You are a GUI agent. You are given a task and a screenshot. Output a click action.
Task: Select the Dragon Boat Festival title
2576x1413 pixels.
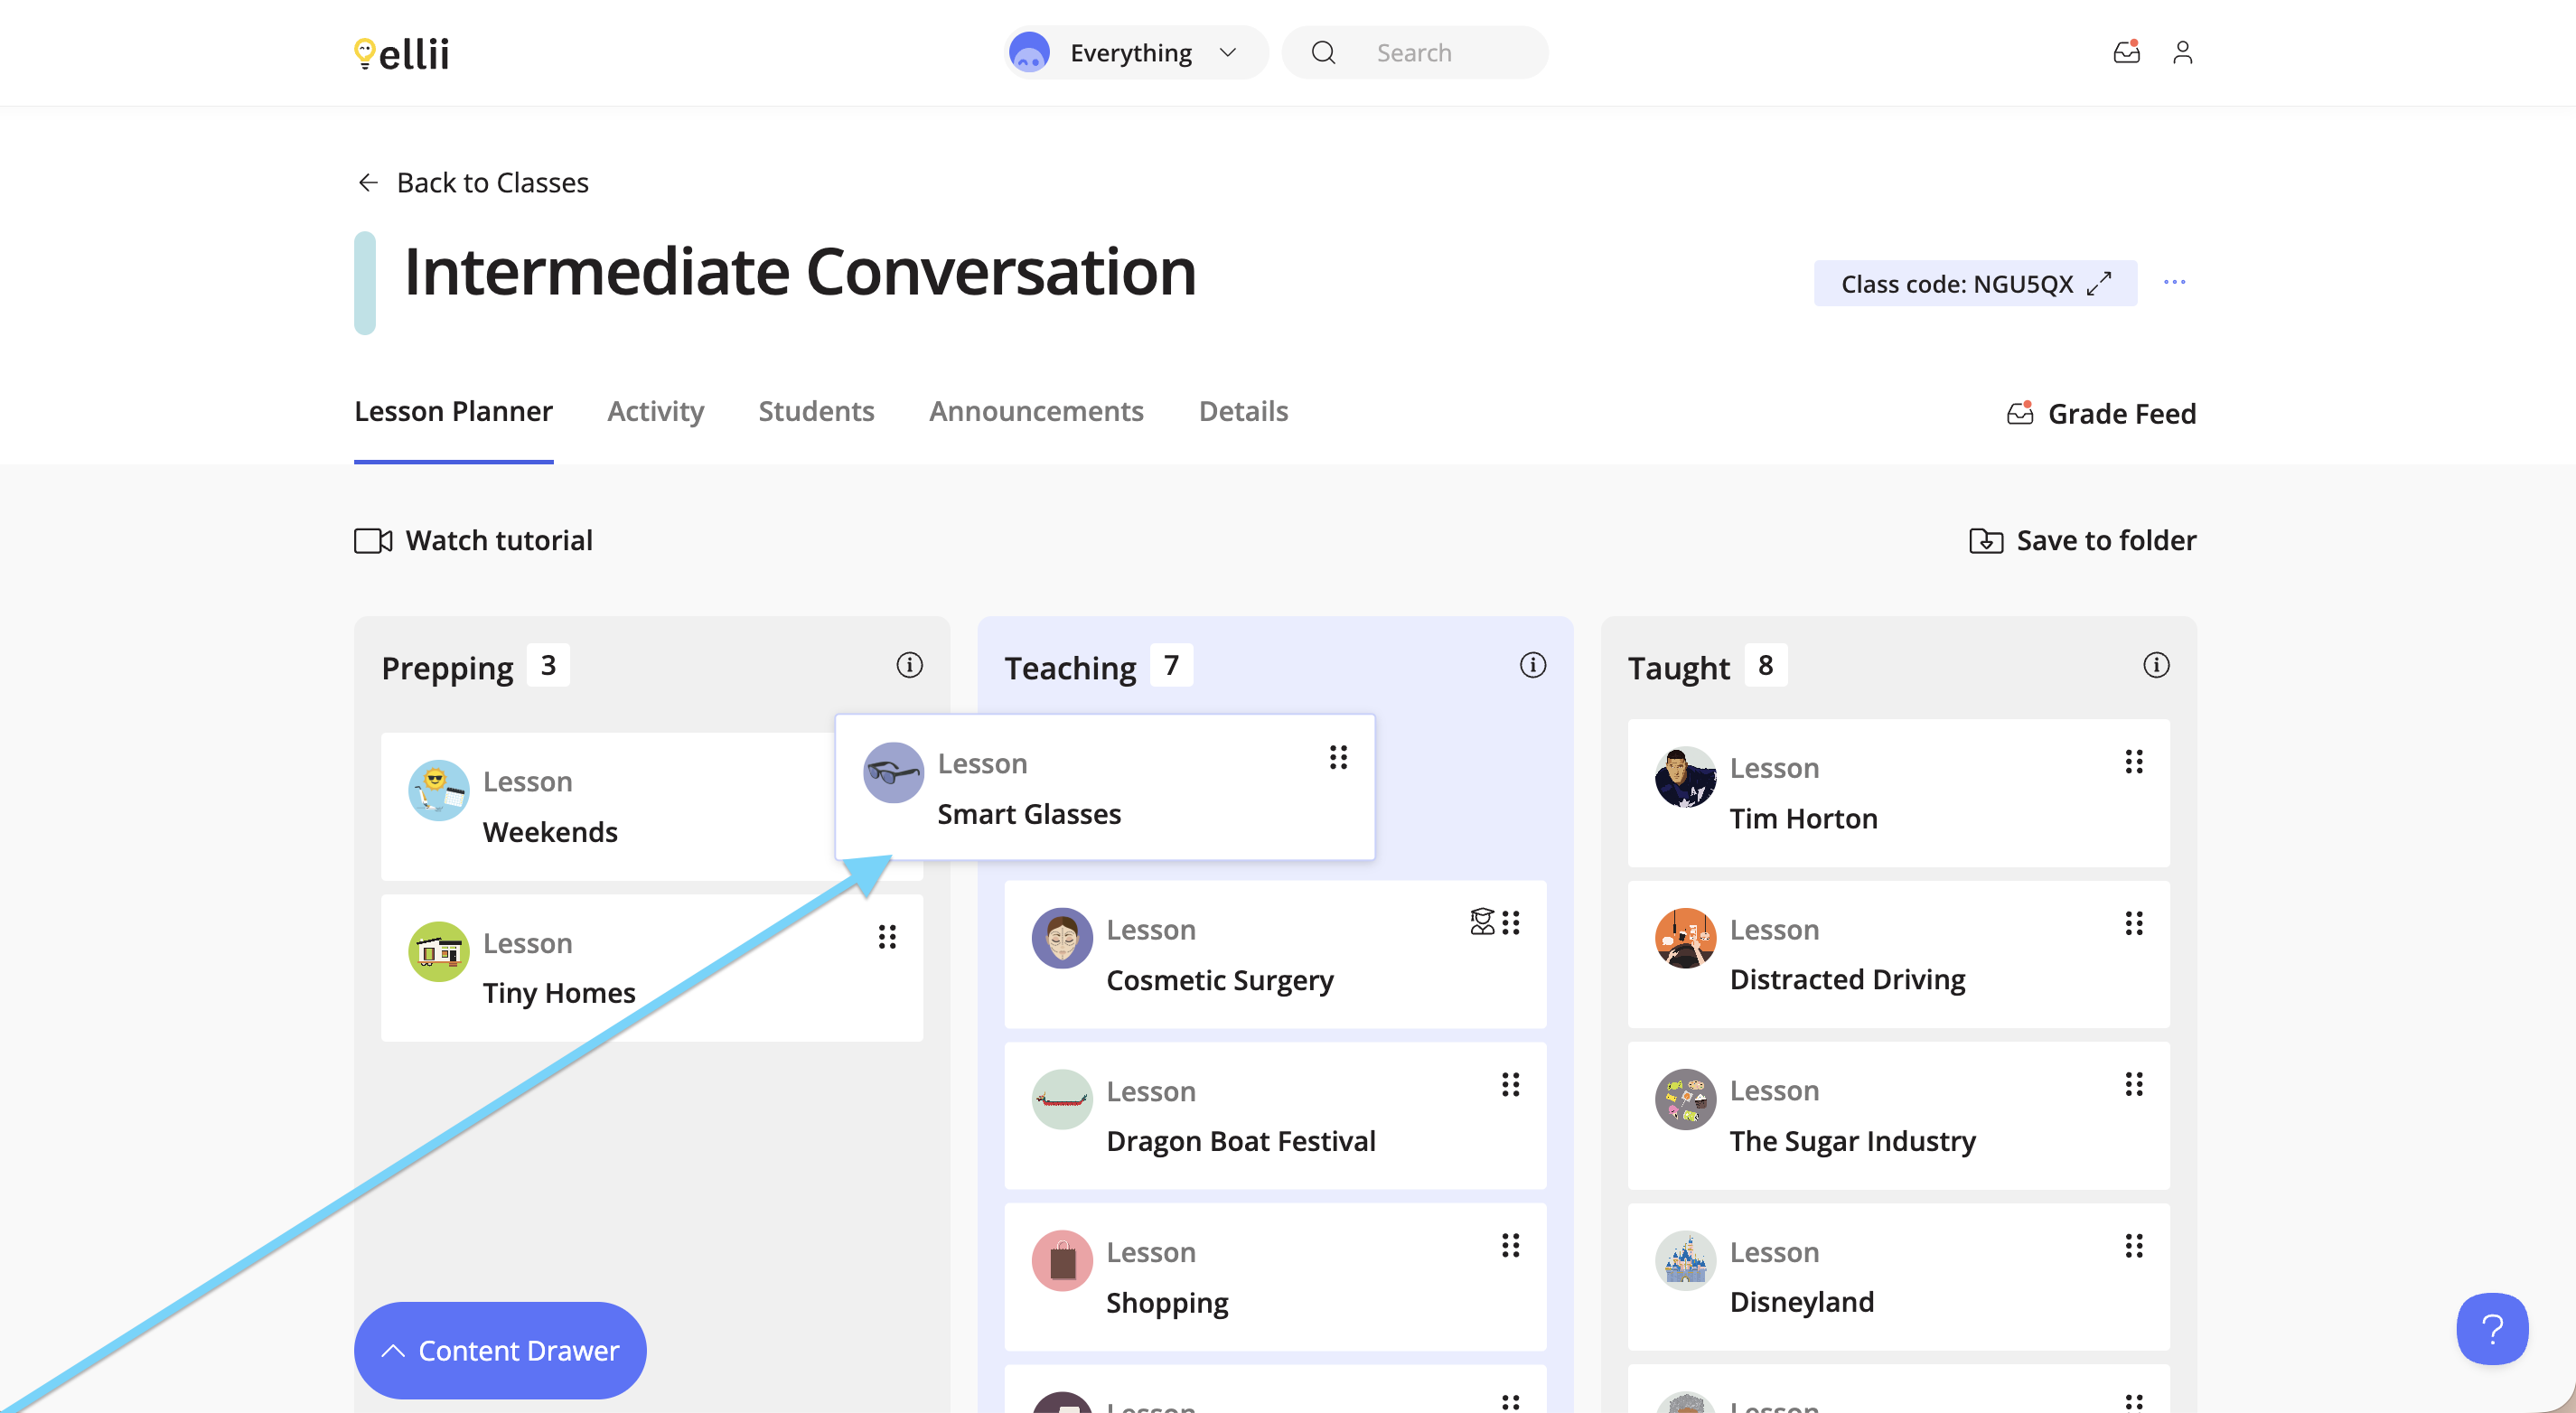(x=1241, y=1141)
